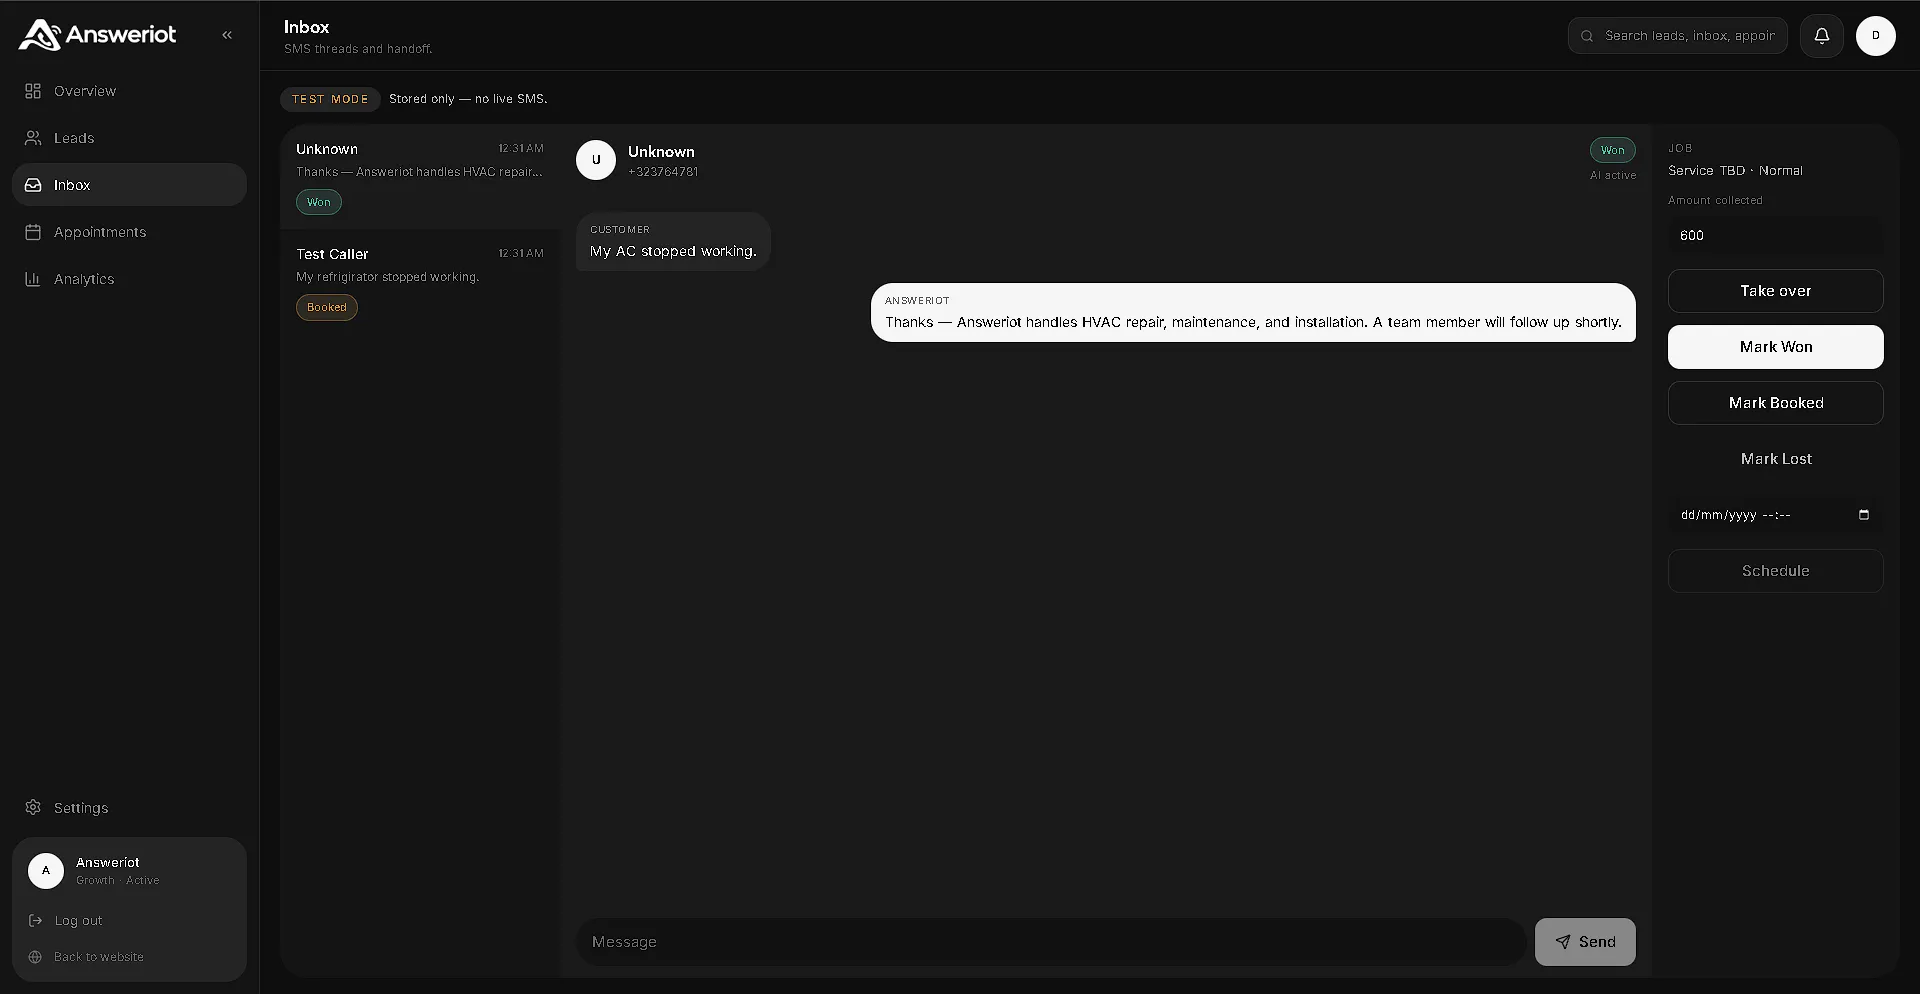Click the Answeriot account avatar A
Screen dimensions: 1920x994
click(x=46, y=870)
